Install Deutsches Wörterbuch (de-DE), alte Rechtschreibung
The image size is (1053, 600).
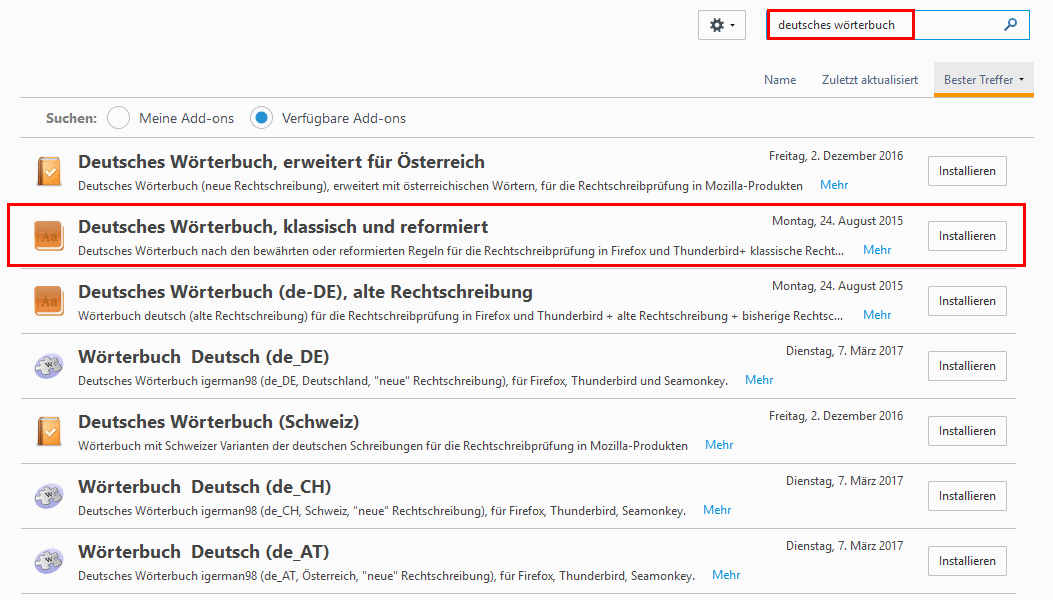[967, 301]
